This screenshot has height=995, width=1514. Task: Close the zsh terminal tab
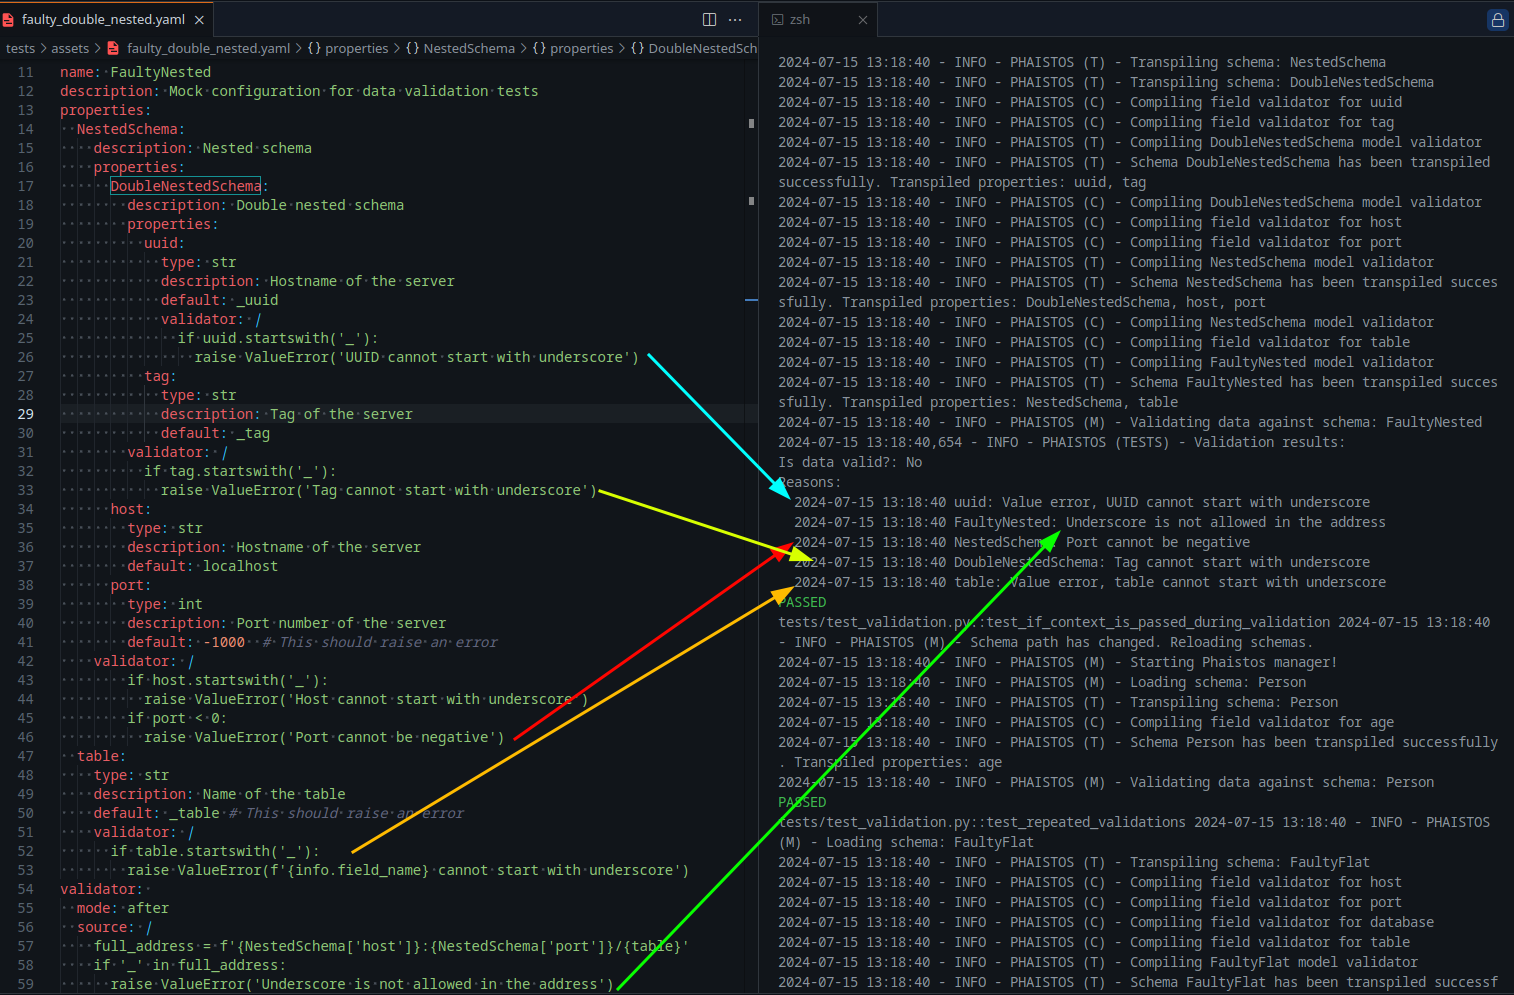coord(863,19)
